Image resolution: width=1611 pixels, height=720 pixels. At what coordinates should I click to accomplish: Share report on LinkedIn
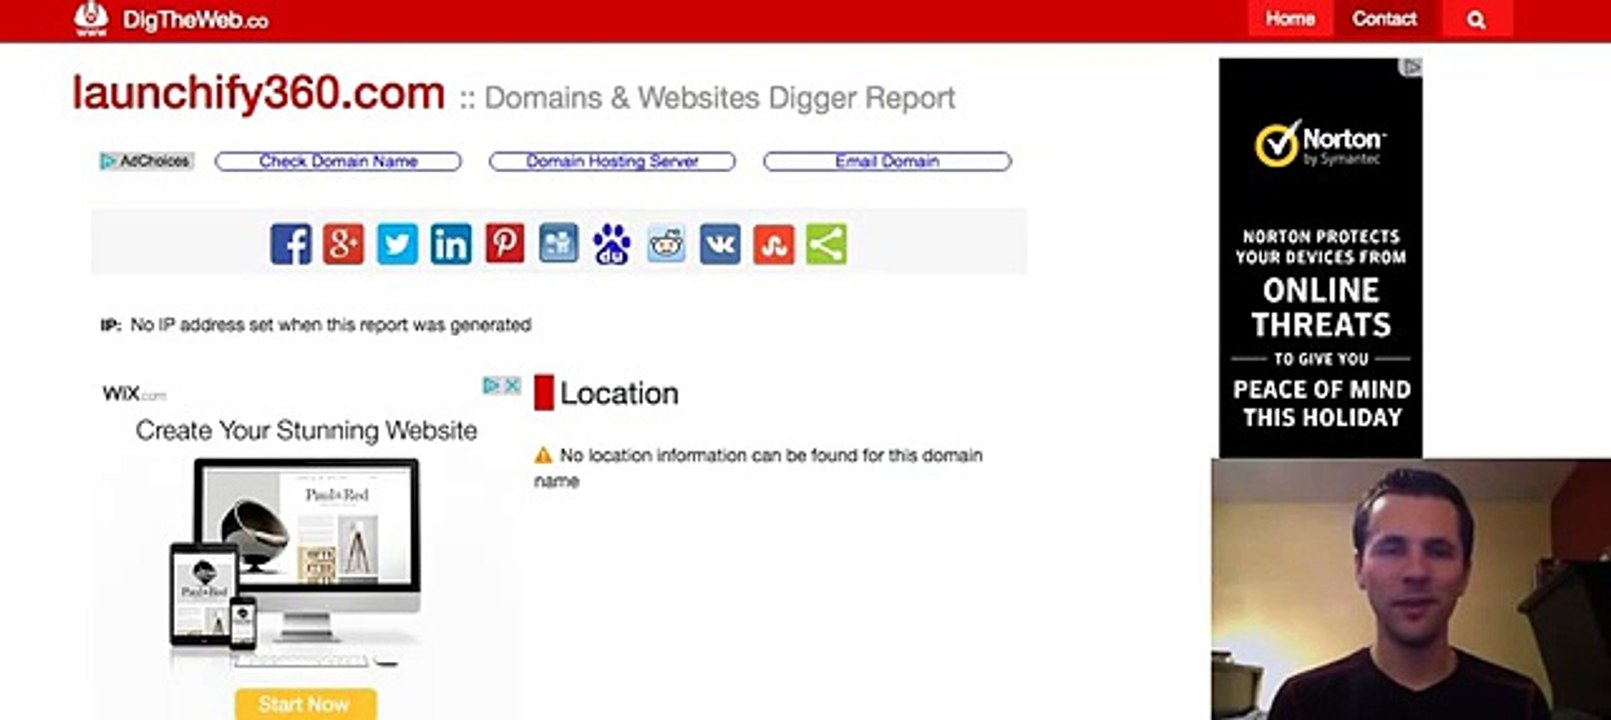[451, 244]
